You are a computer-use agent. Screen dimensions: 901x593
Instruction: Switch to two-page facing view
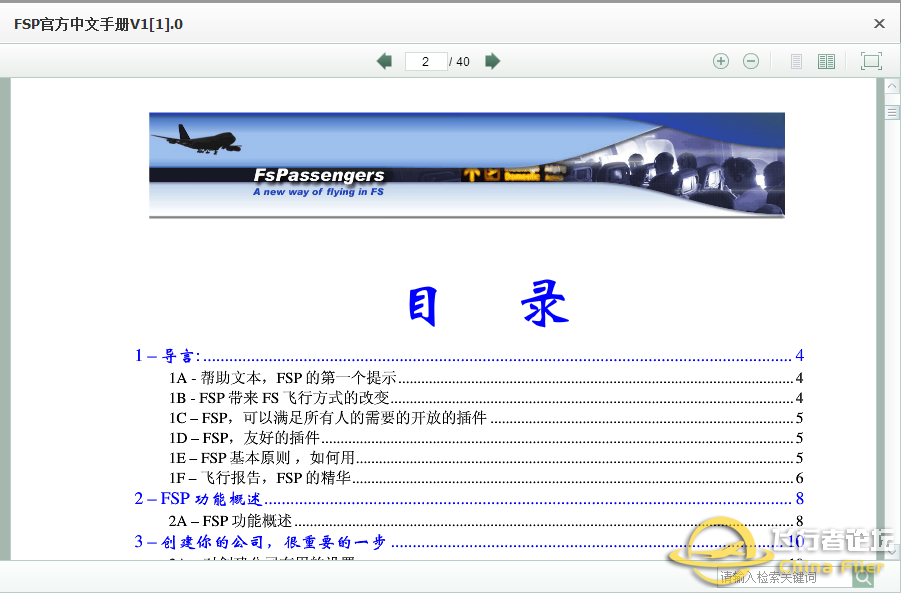coord(826,61)
